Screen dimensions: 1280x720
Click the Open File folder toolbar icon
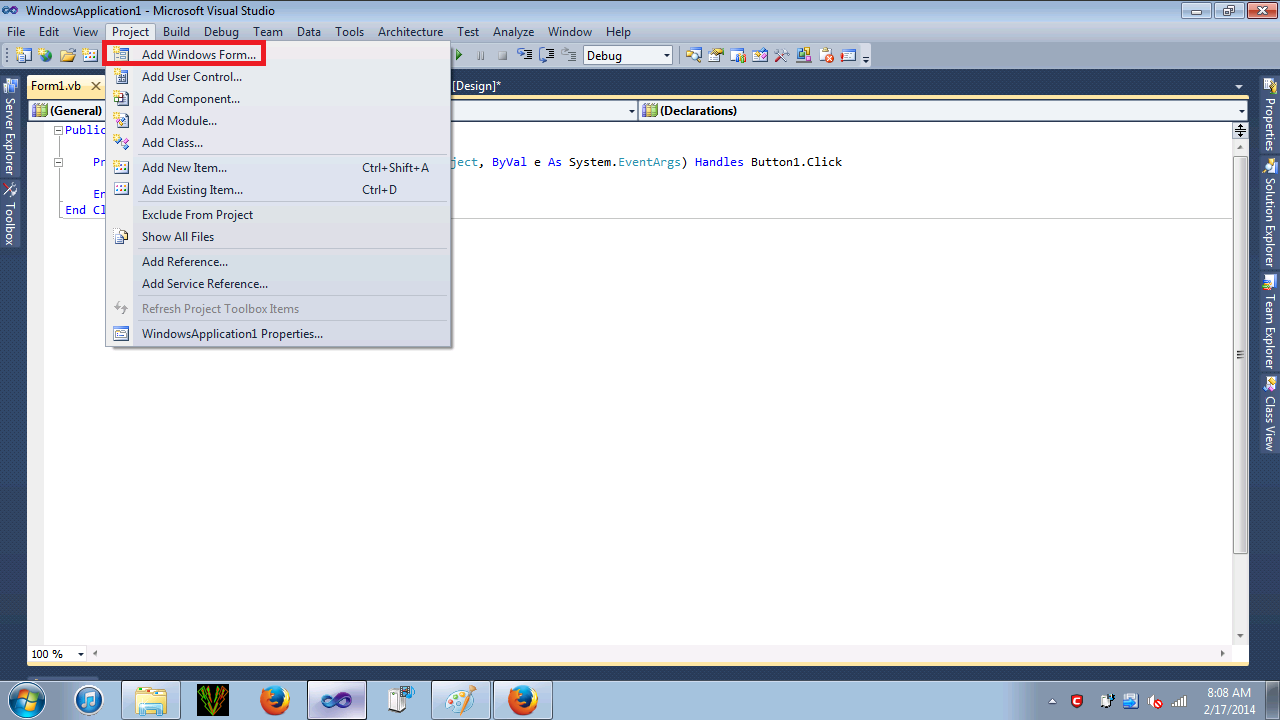click(68, 56)
